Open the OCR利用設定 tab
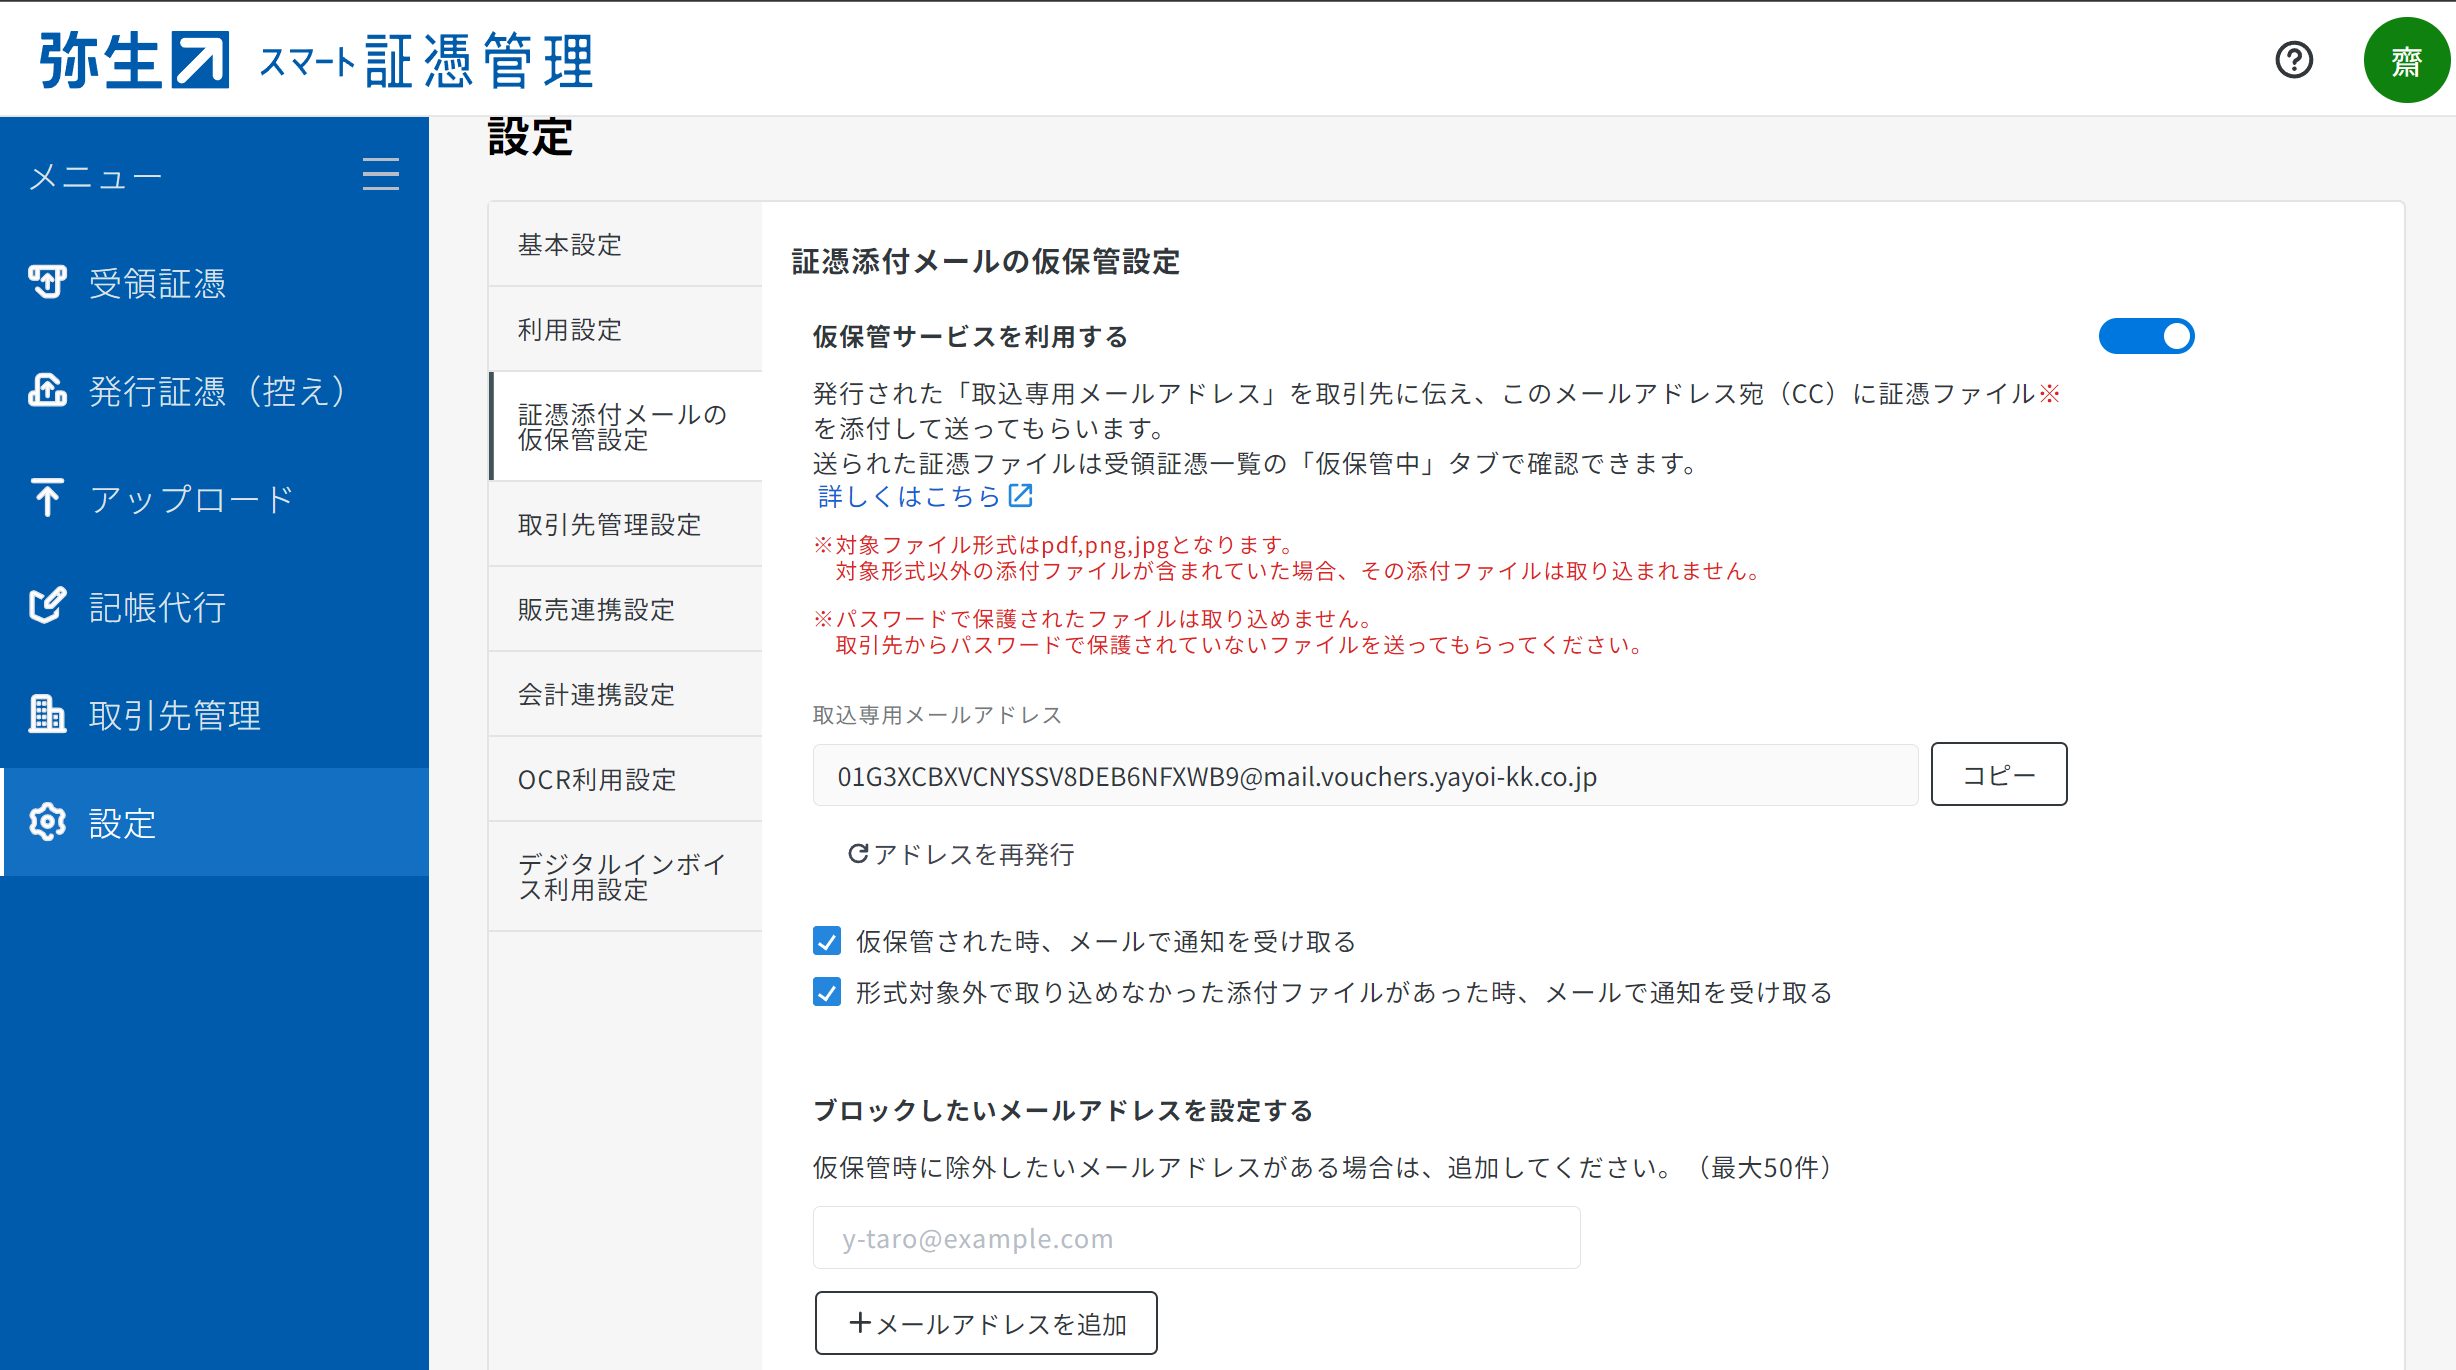Screen dimensions: 2456x1370 (625, 780)
